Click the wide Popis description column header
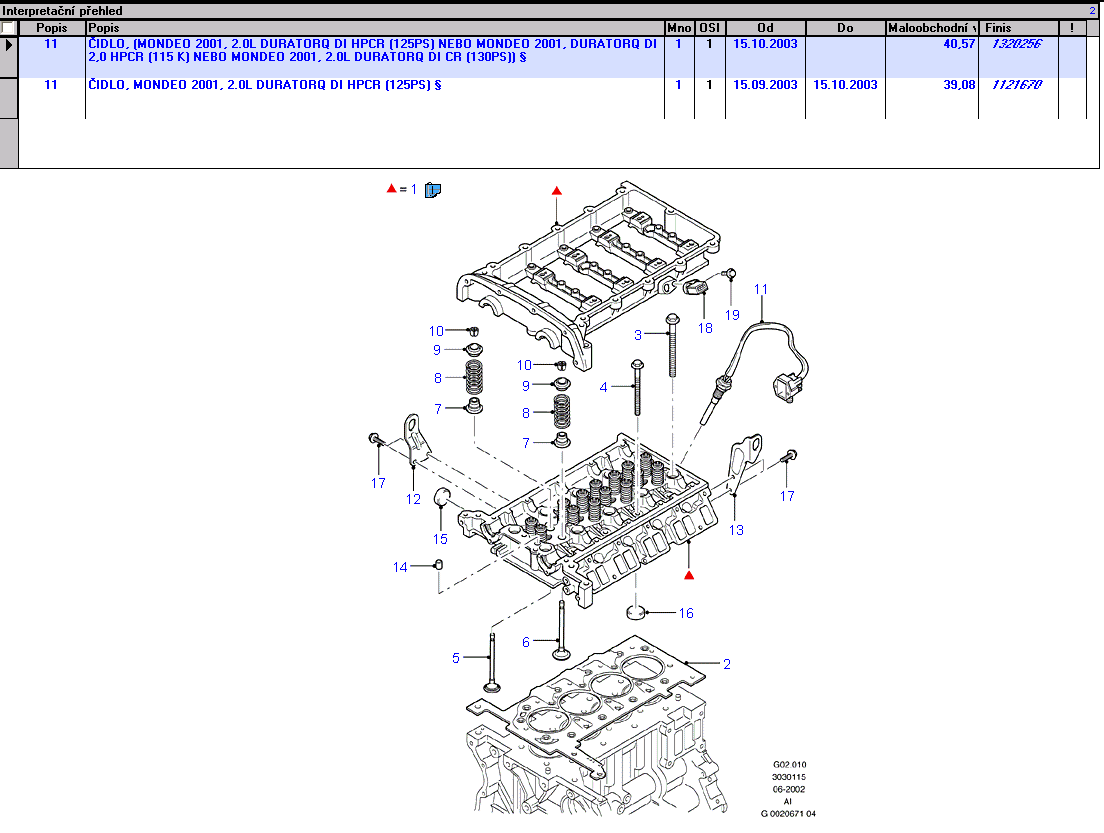Viewport: 1104px width, 833px height. point(375,28)
